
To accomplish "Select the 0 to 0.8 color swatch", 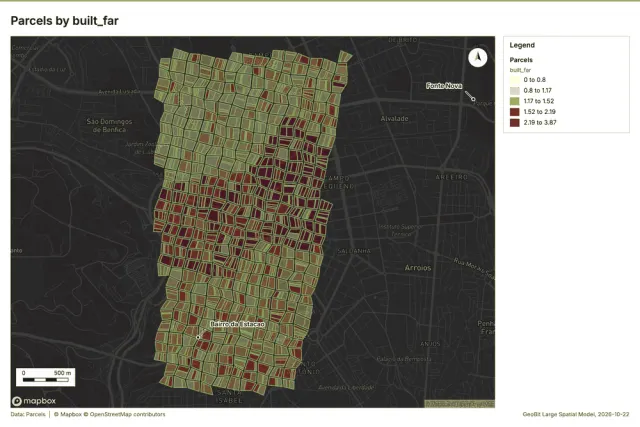I will (515, 80).
